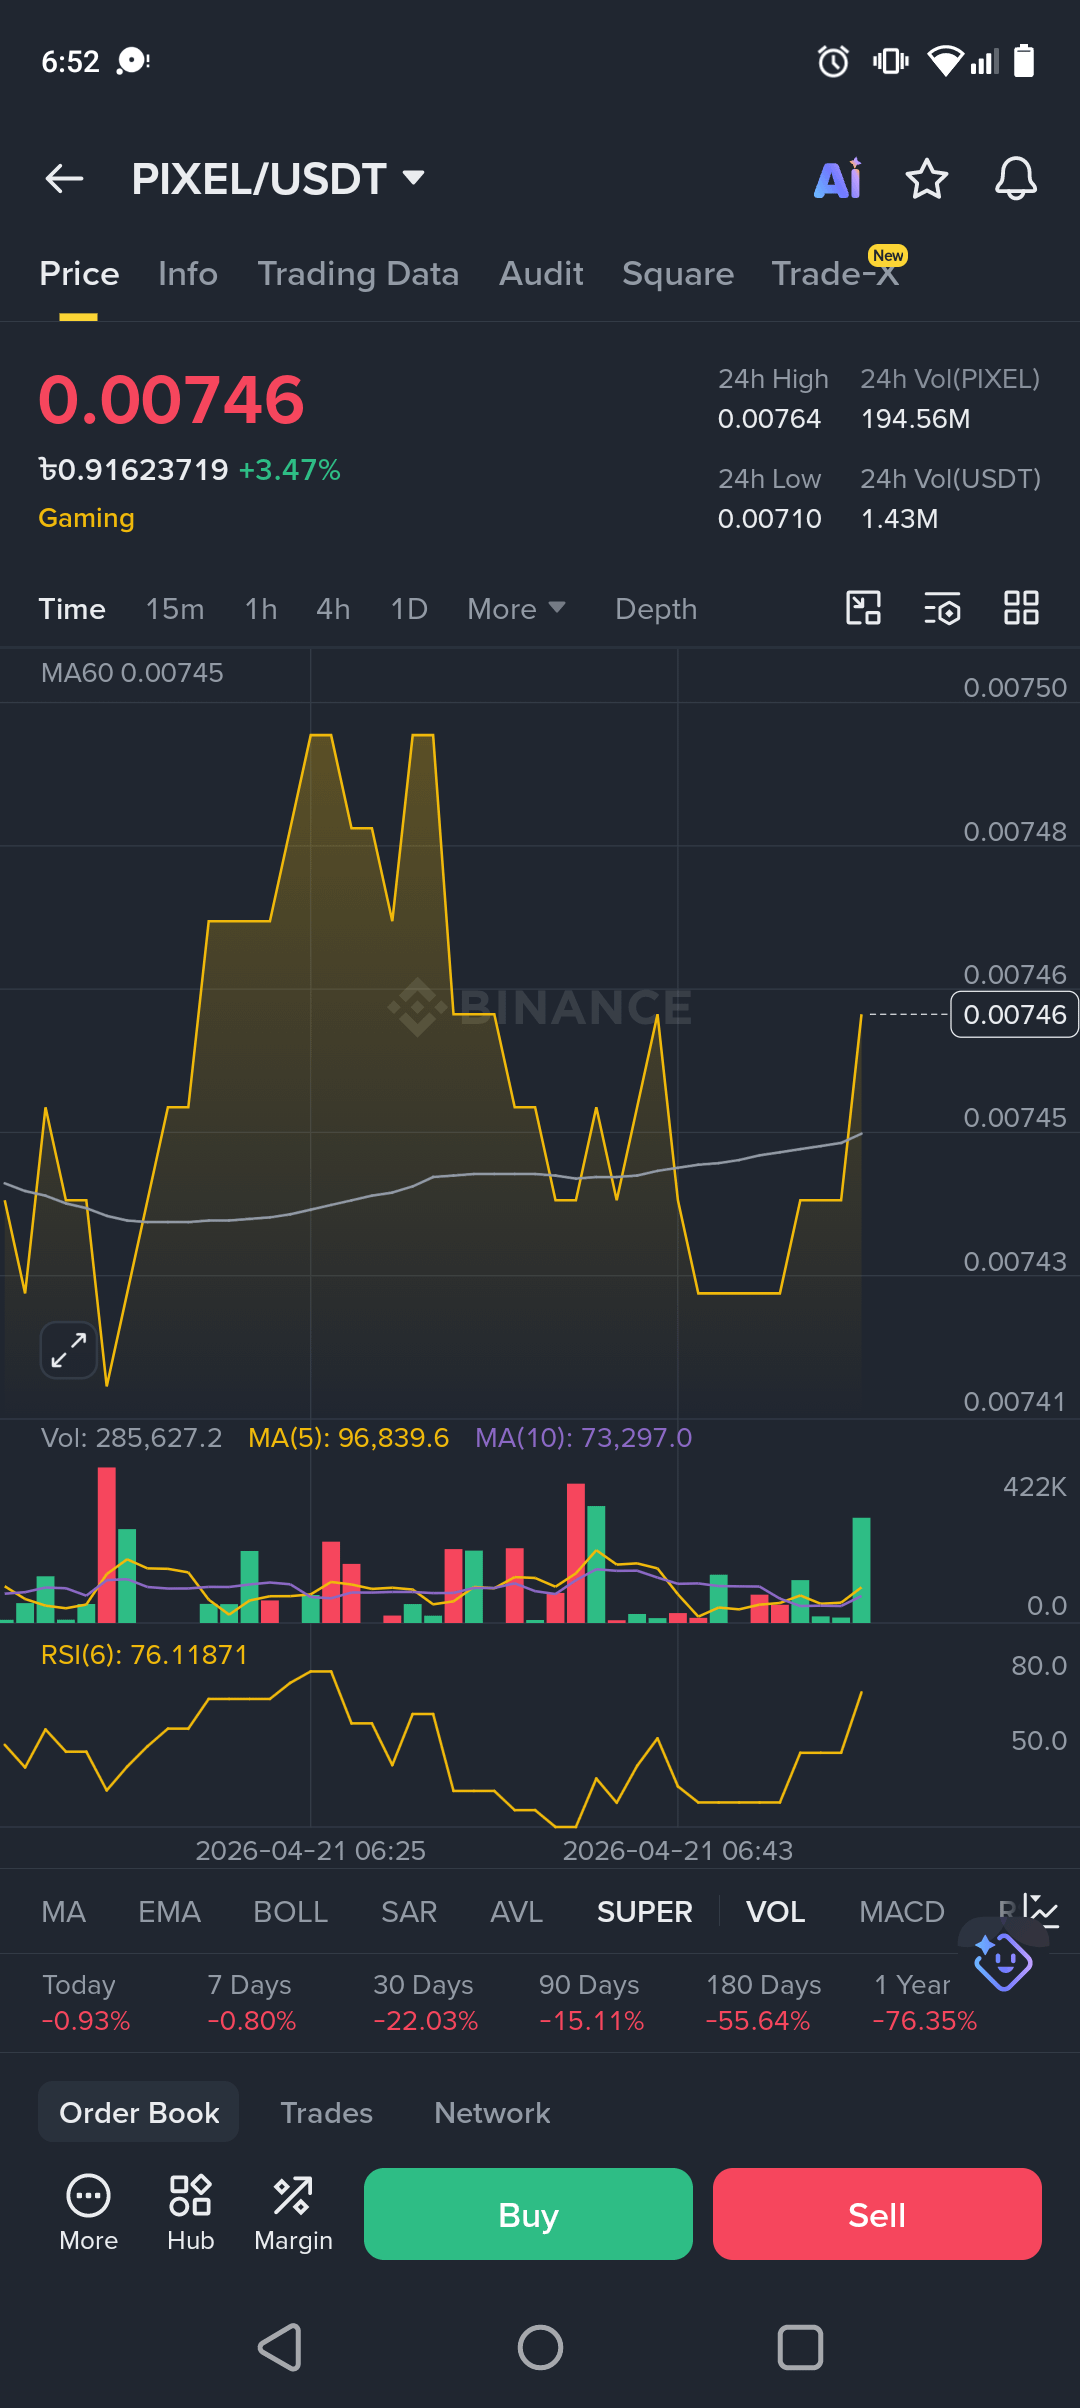Tap the 24h Vol(USDT) 1.43M value
This screenshot has height=2408, width=1080.
899,518
